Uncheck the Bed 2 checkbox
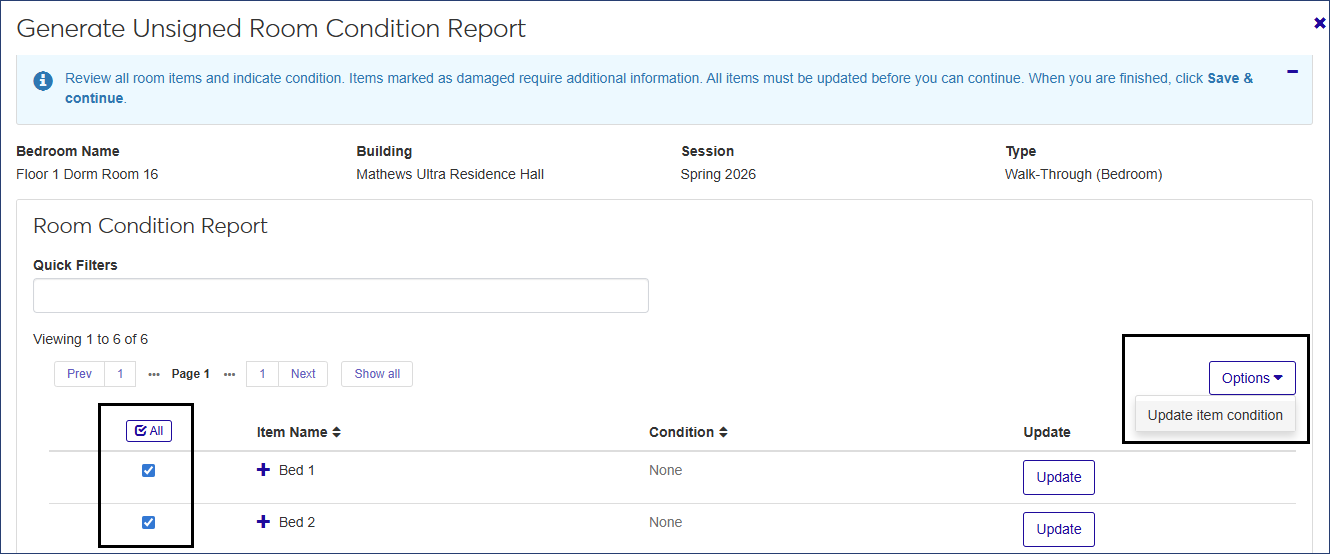The height and width of the screenshot is (554, 1330). pos(149,522)
